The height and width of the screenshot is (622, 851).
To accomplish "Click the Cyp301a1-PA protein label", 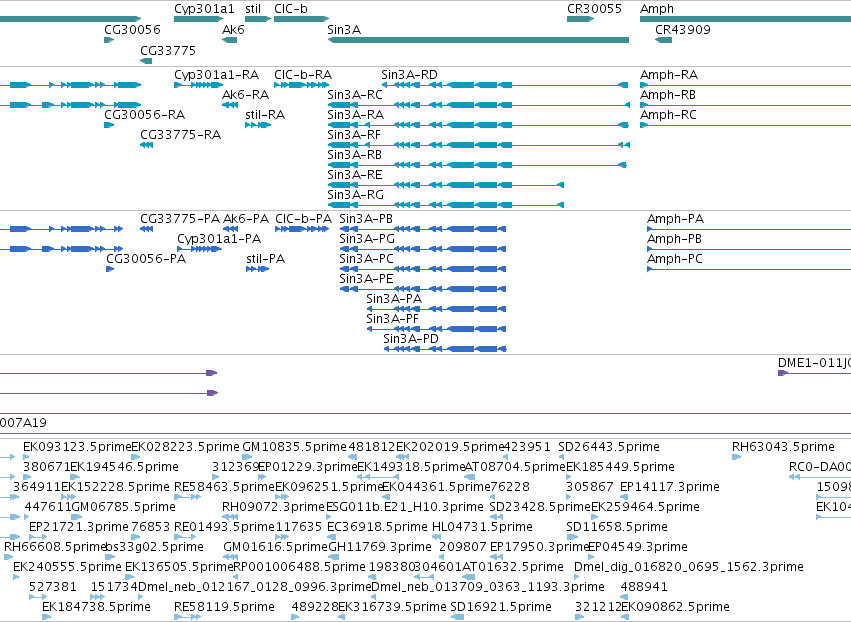I will [219, 239].
